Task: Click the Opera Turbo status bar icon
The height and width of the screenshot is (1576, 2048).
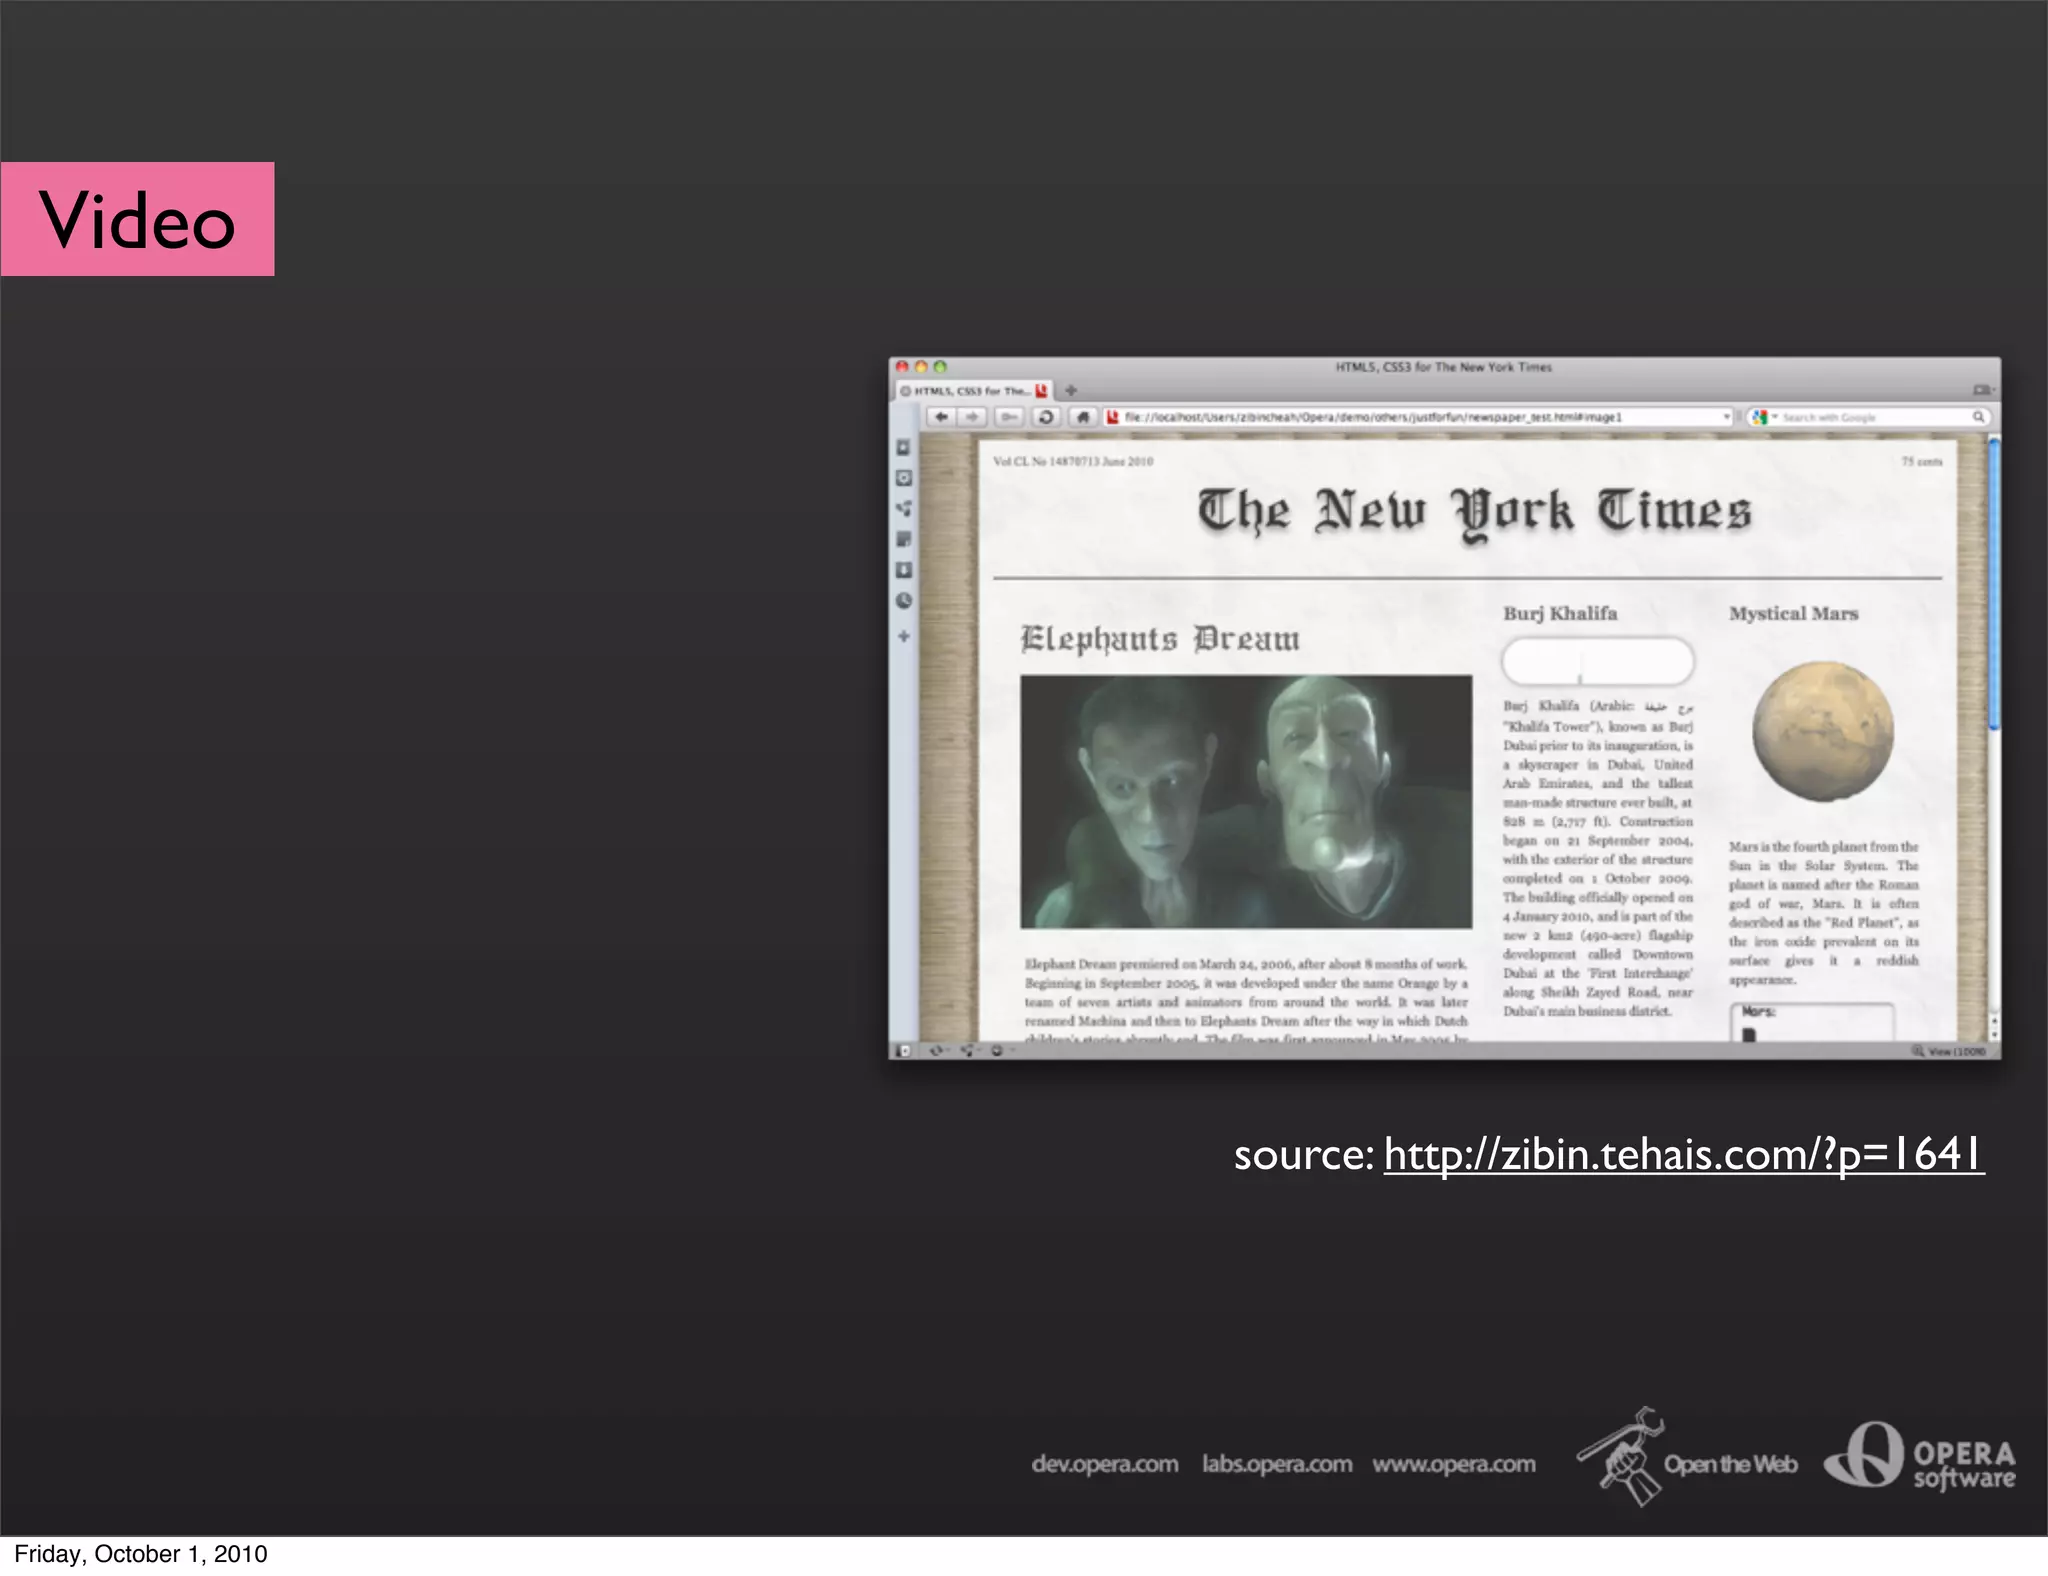Action: (997, 1050)
